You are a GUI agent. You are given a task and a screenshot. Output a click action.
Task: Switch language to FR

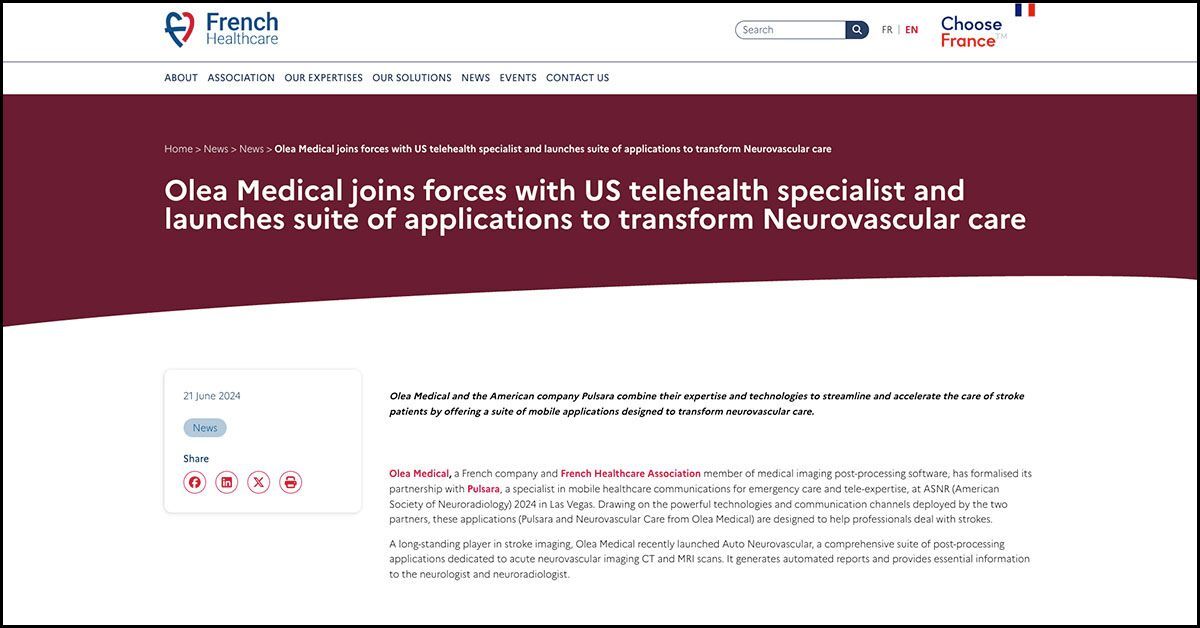(887, 30)
